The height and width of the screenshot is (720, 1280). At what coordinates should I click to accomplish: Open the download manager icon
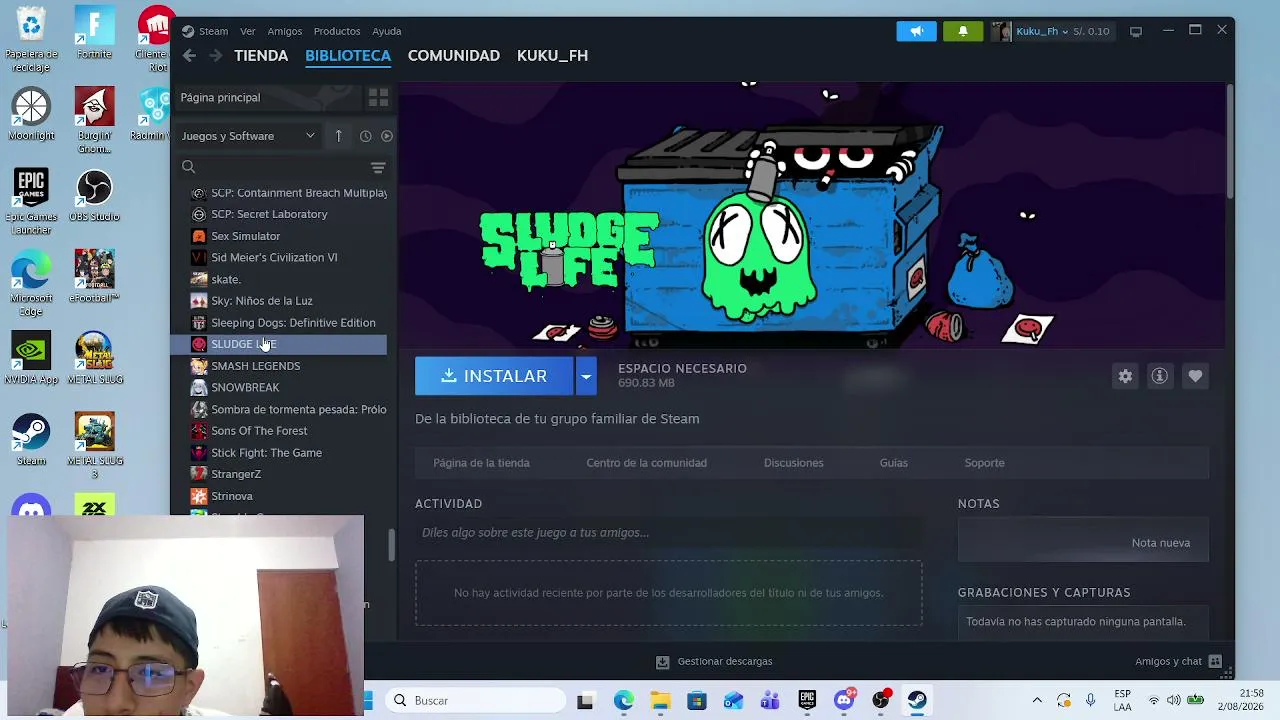click(x=662, y=661)
